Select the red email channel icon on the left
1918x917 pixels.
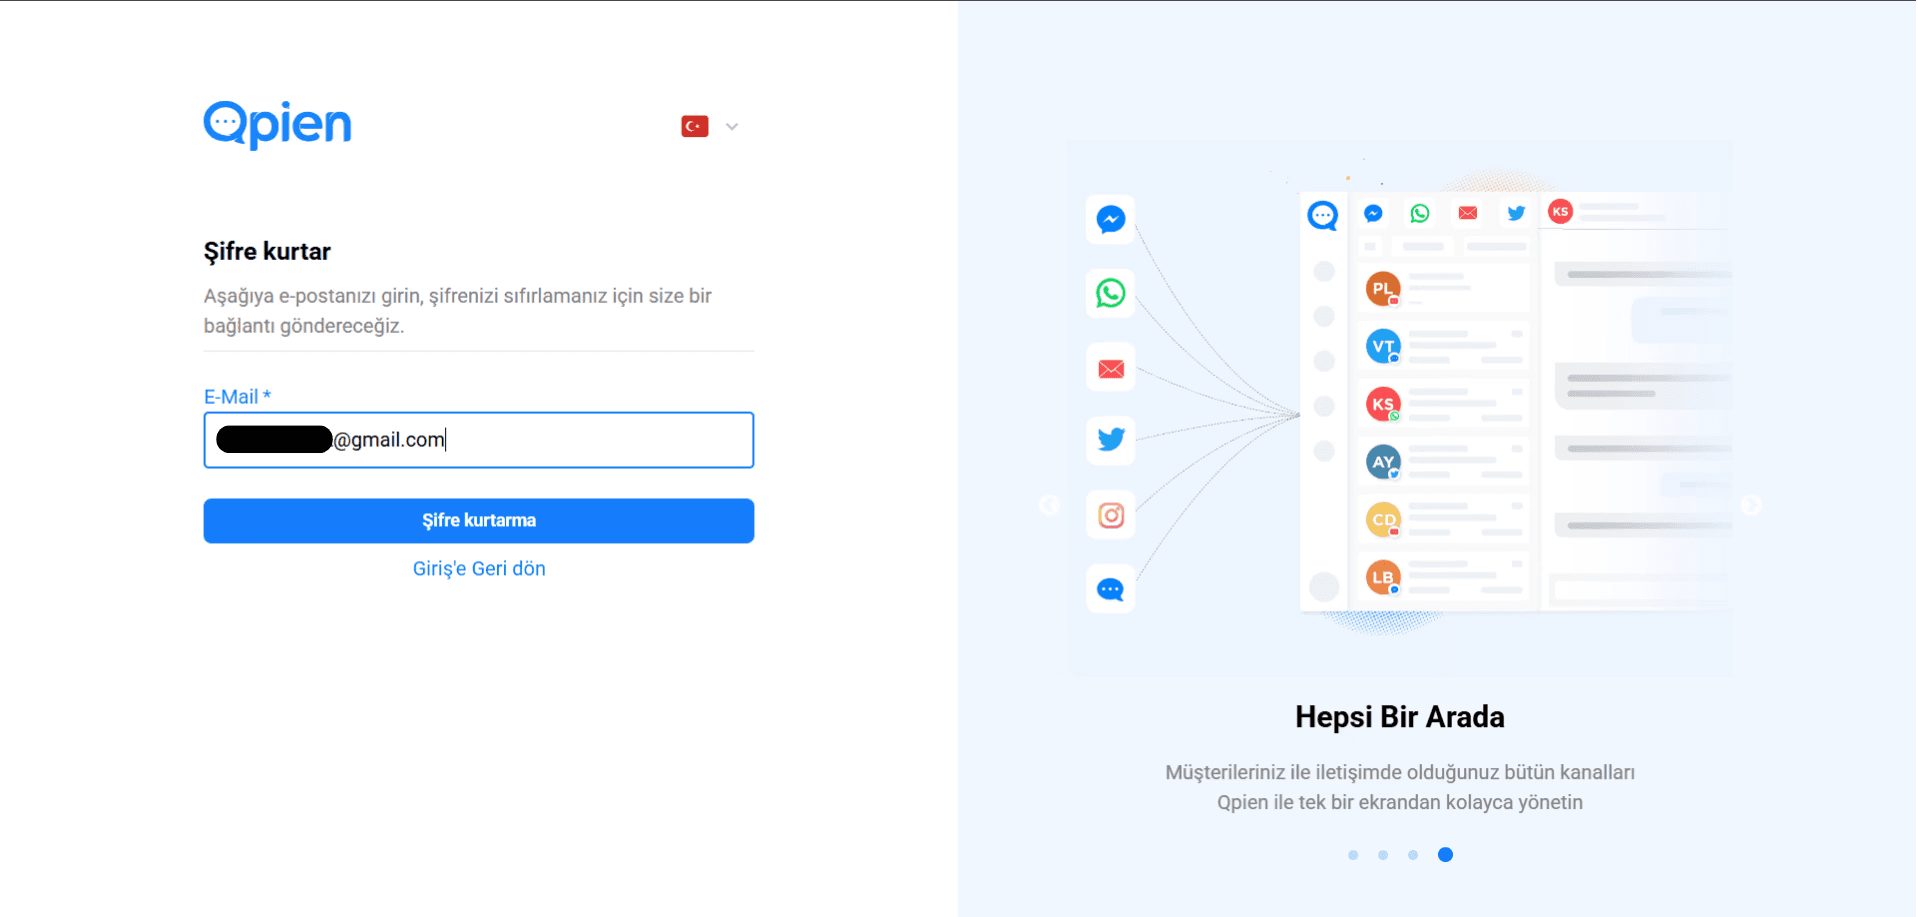1111,369
